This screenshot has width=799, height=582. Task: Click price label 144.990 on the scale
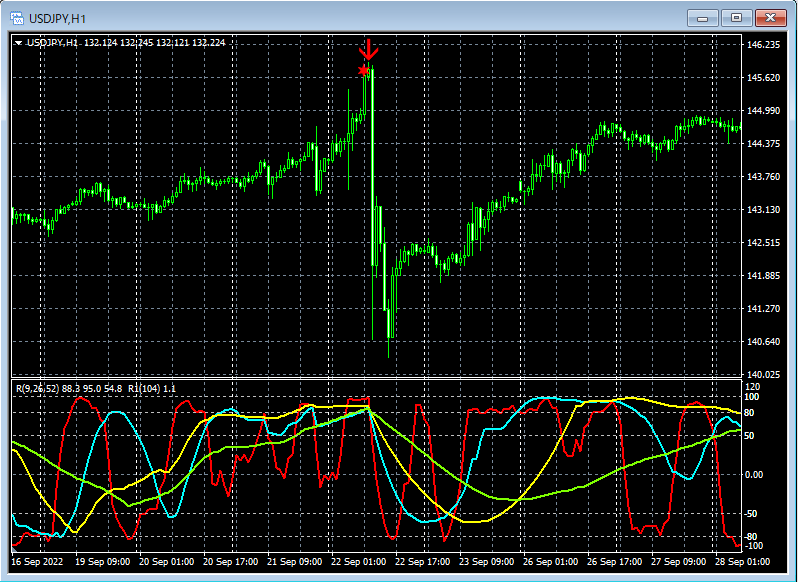[x=763, y=111]
